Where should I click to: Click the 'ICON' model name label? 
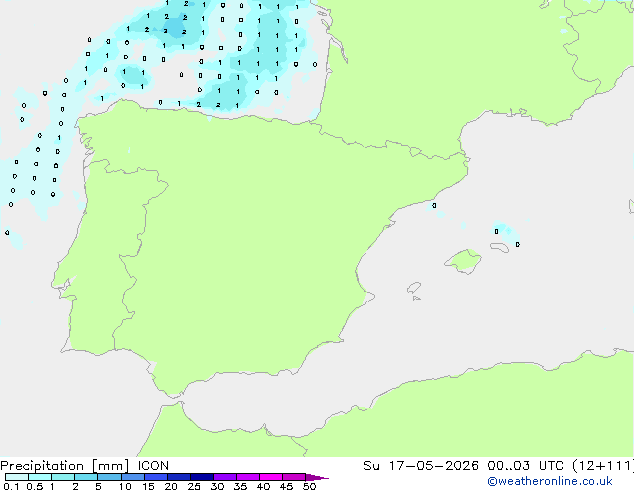153,466
